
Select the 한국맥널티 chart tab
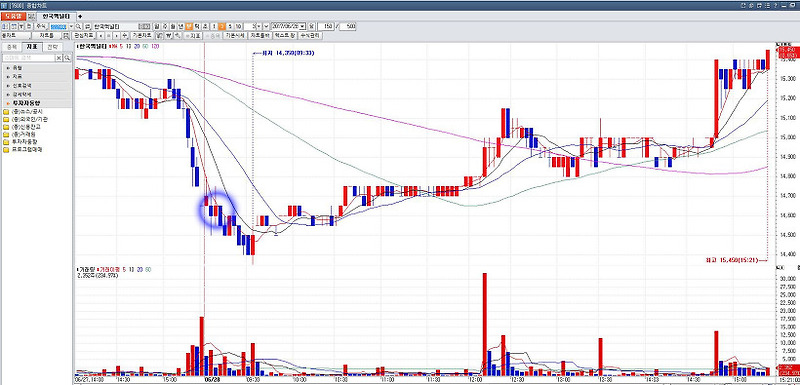56,16
